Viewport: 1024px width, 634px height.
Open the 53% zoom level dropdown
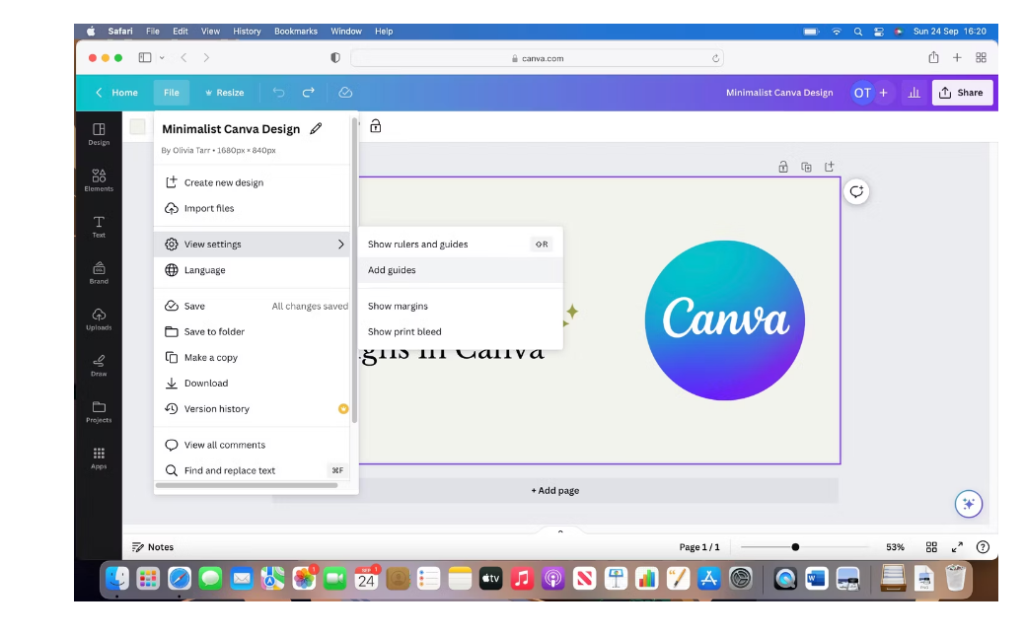point(895,547)
